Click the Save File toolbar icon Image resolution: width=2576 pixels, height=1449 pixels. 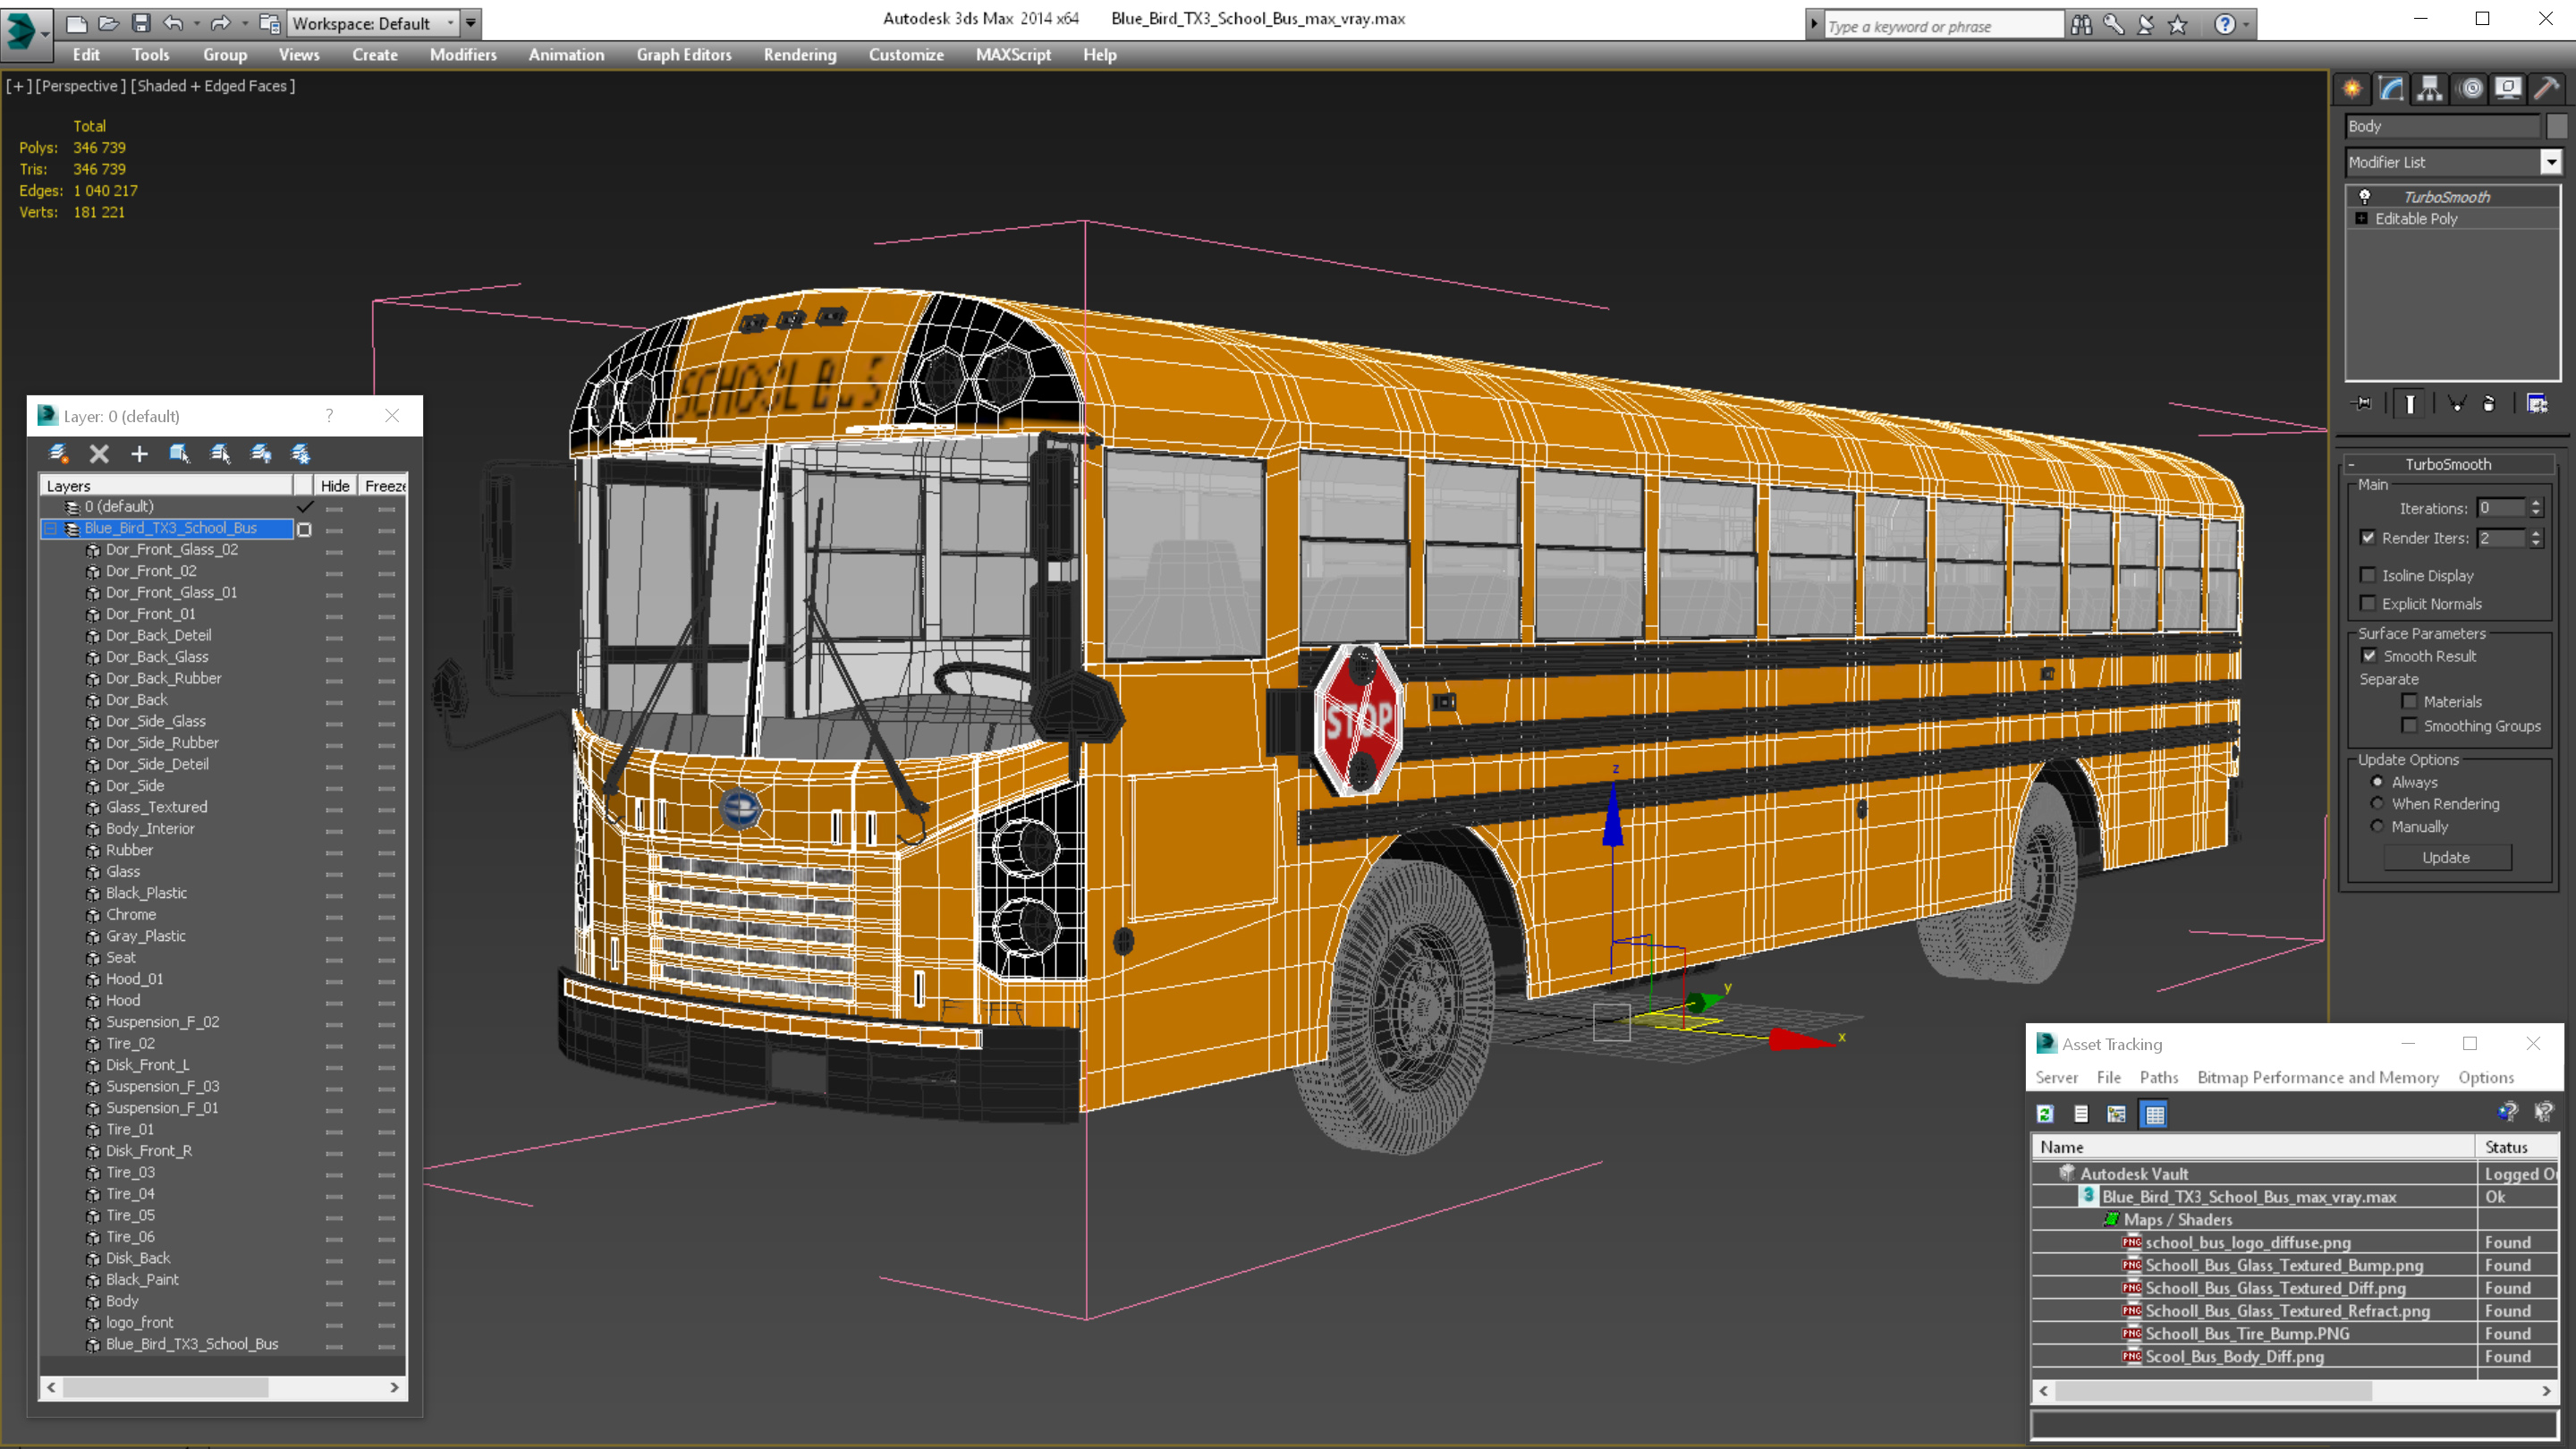click(141, 23)
